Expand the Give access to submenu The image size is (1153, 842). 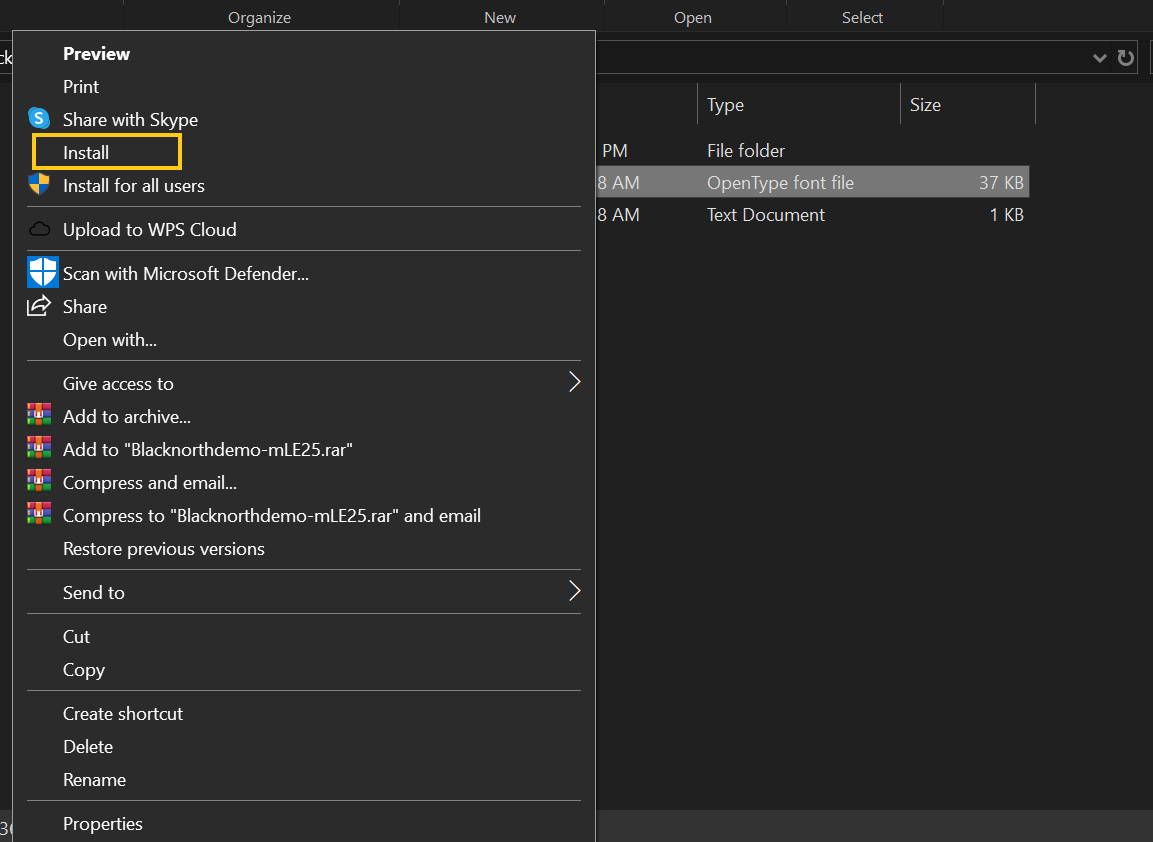coord(300,383)
